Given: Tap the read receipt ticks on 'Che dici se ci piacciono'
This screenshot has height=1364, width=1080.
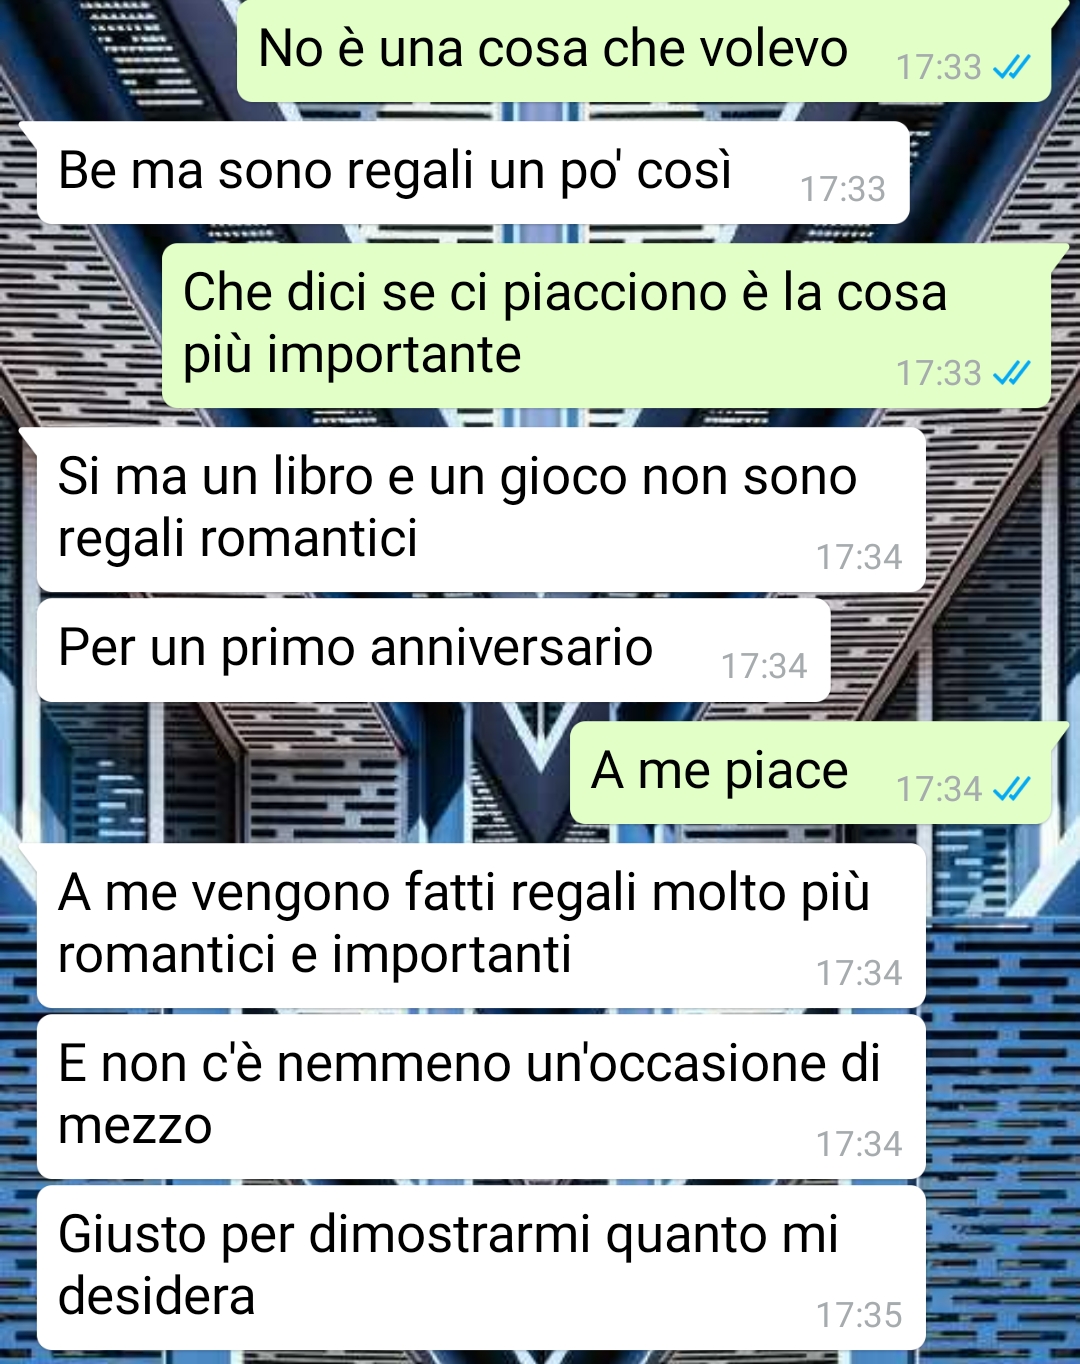Looking at the screenshot, I should [1011, 373].
